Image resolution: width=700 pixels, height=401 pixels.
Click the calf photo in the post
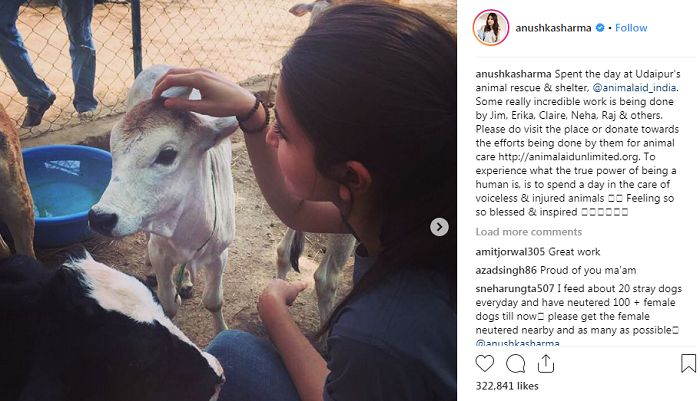[228, 200]
